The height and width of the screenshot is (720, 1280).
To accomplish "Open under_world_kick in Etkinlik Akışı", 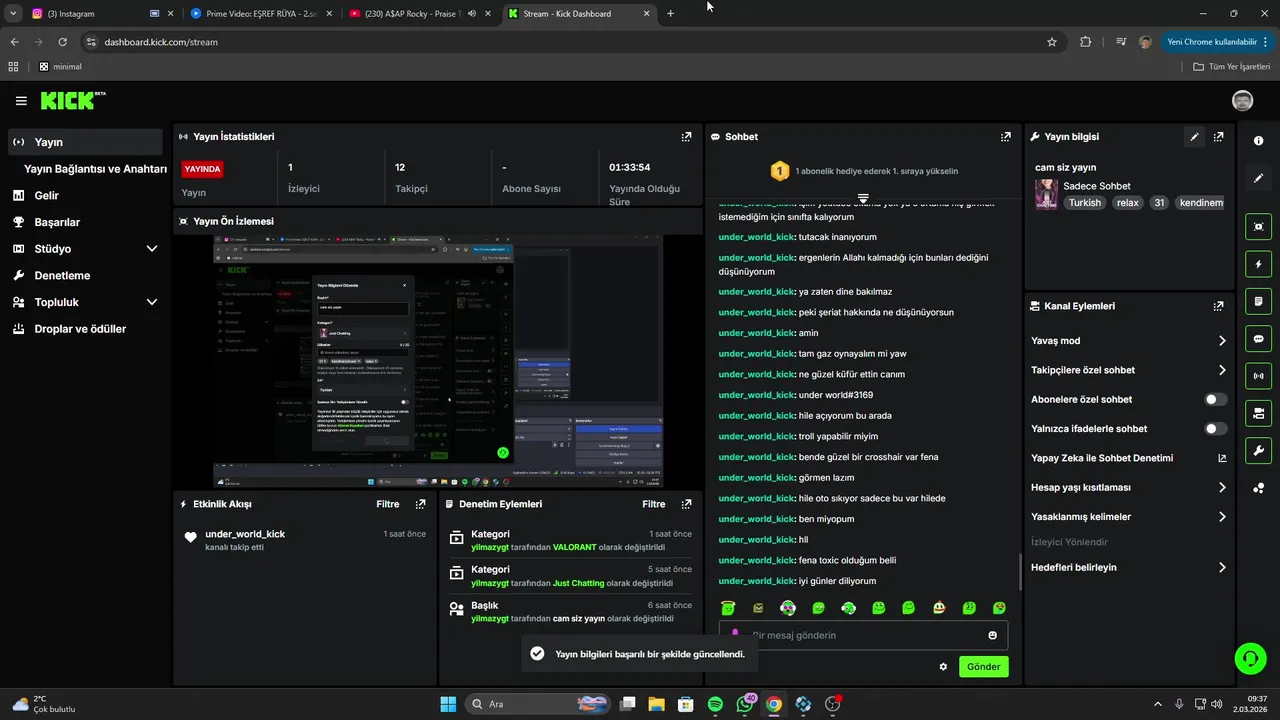I will click(245, 534).
